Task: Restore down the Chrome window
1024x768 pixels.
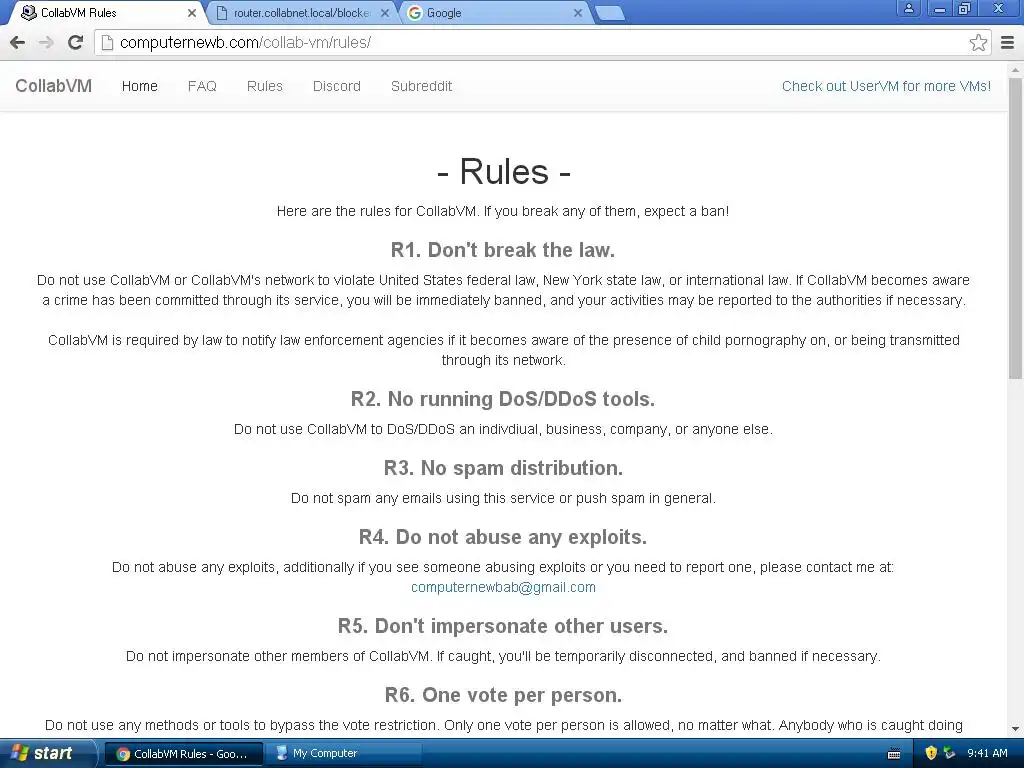Action: point(965,8)
